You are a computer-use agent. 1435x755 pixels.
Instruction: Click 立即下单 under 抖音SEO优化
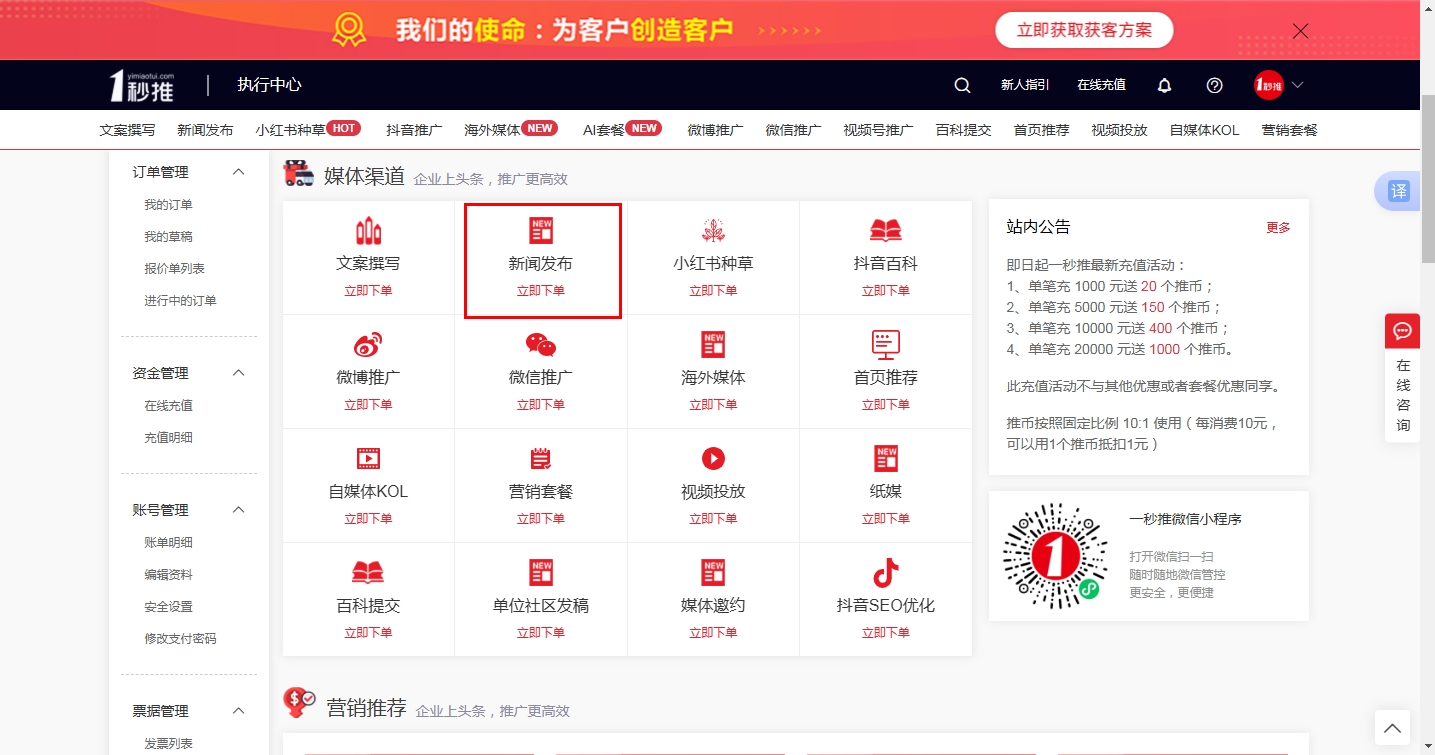pos(886,633)
